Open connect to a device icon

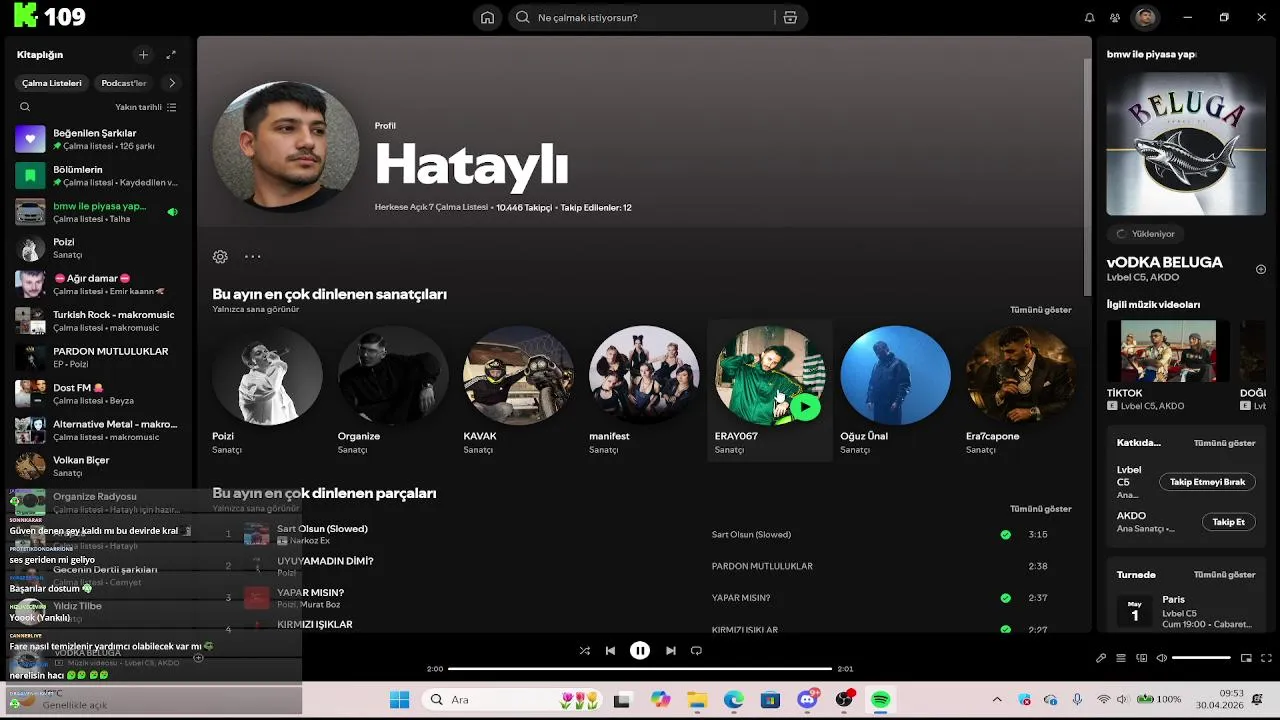[1141, 658]
